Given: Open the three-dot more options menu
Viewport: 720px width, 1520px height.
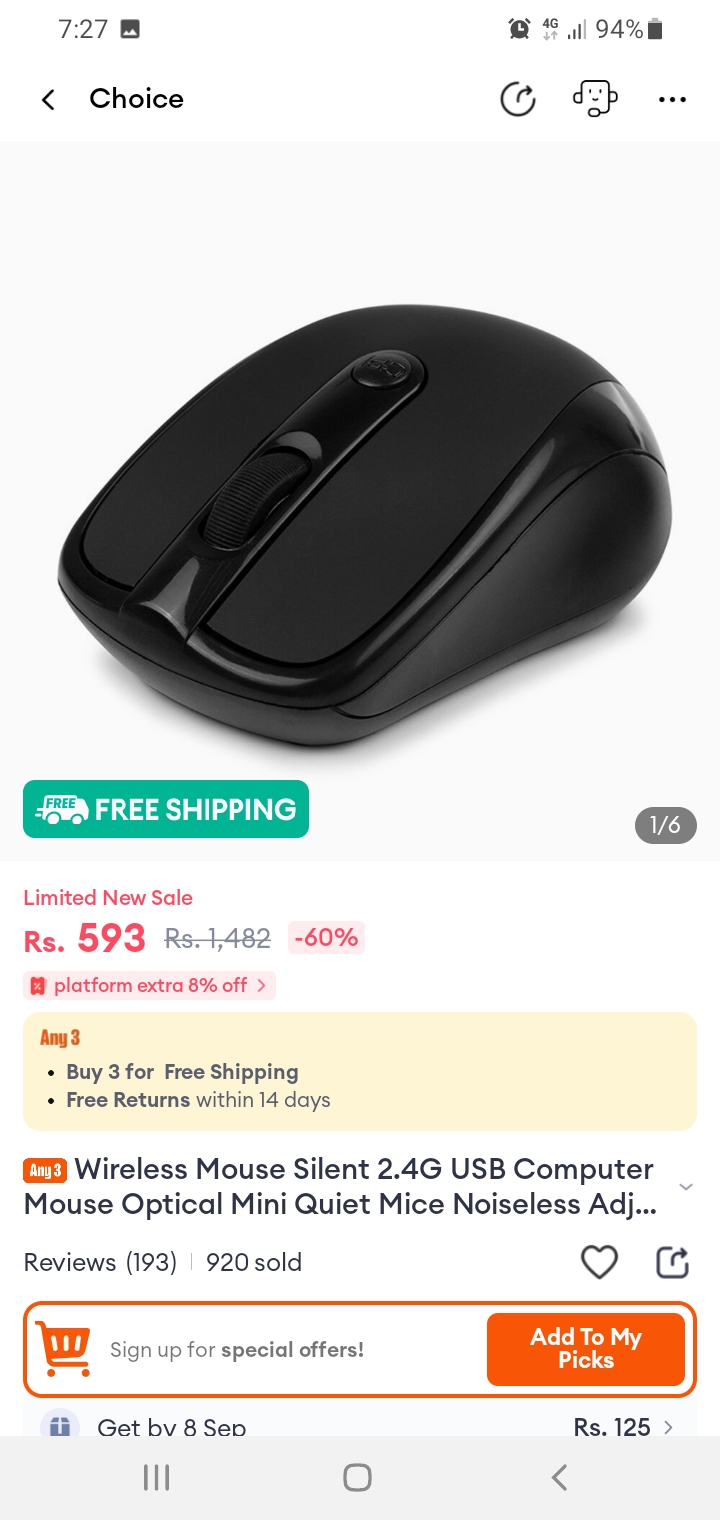Looking at the screenshot, I should (672, 99).
